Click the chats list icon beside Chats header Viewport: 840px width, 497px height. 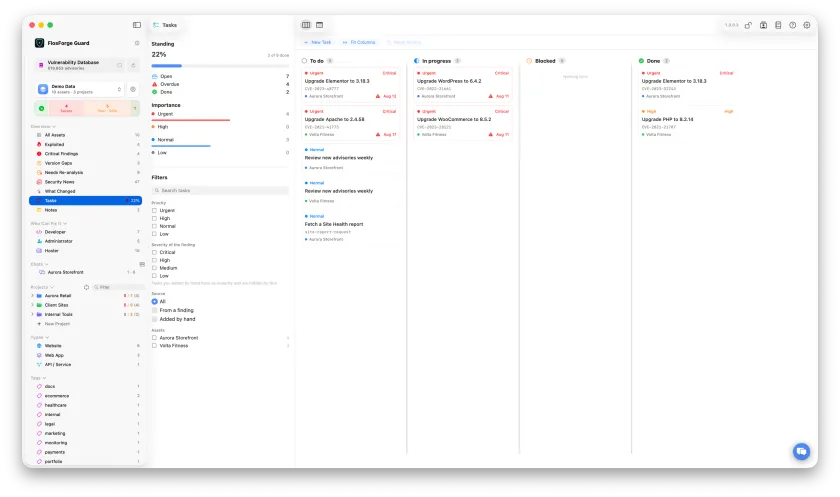click(142, 264)
